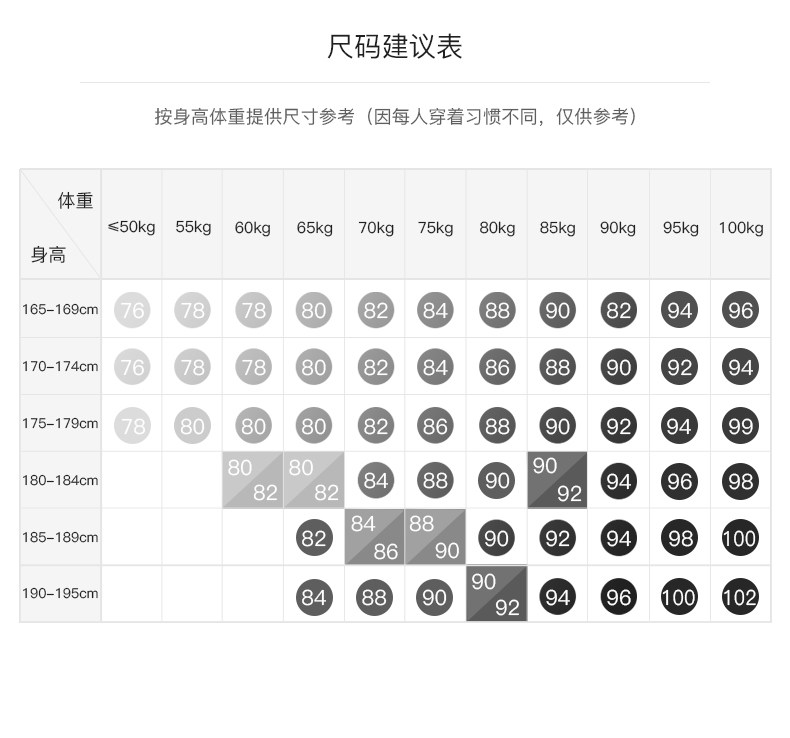The width and height of the screenshot is (790, 738).
Task: Click size 84 in the 190-195cm row
Action: pyautogui.click(x=314, y=597)
